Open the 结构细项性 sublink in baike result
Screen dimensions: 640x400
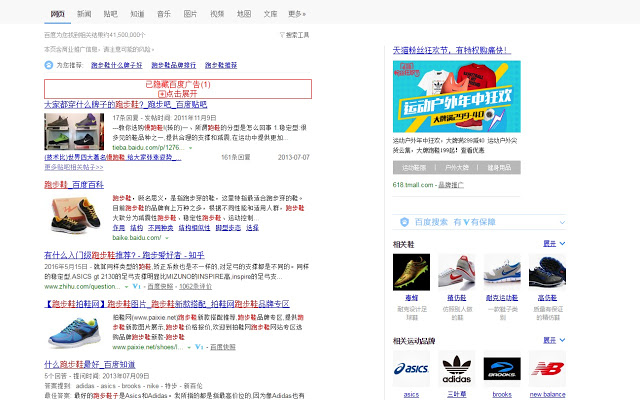coord(194,228)
